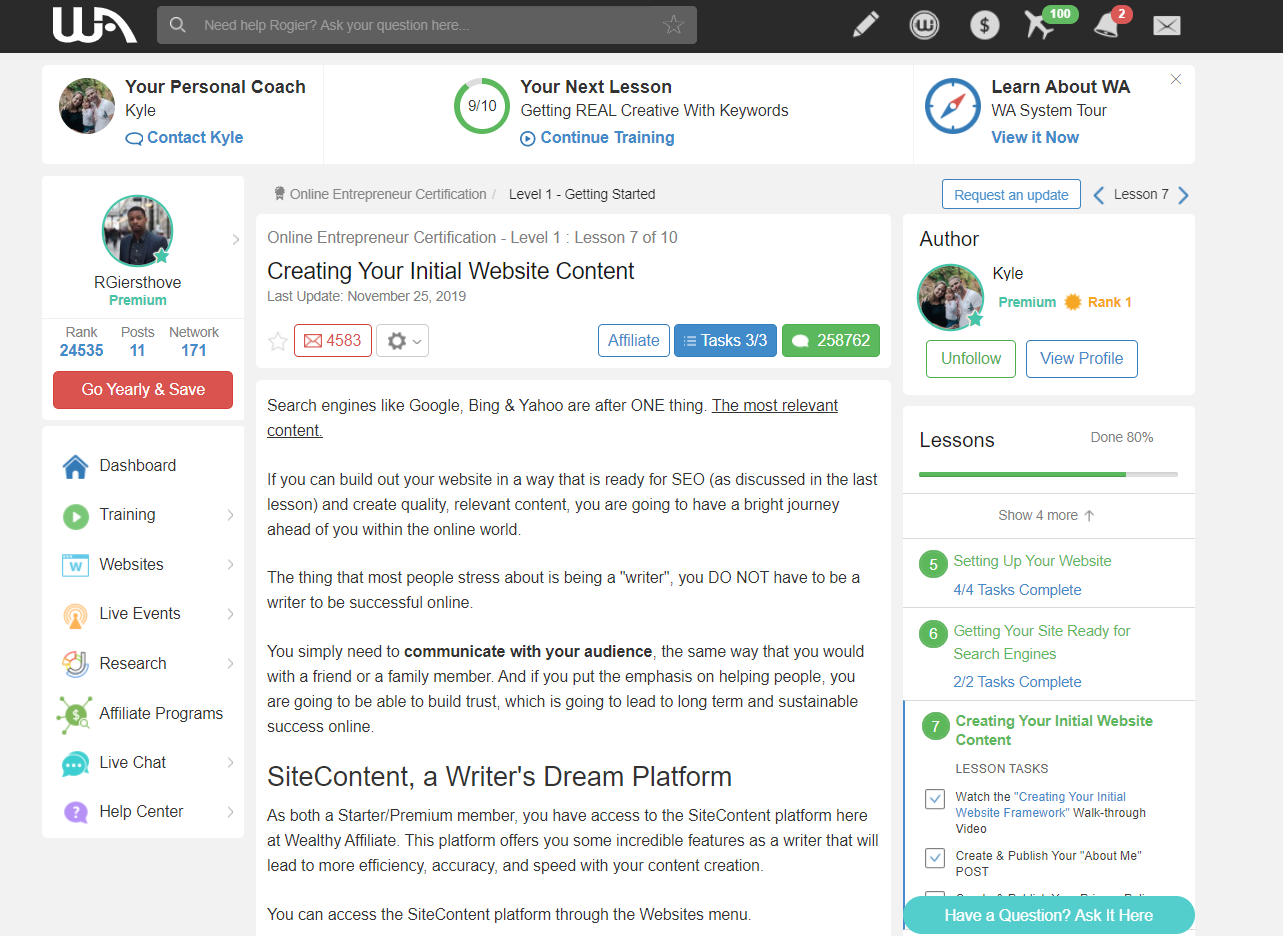
Task: Close the Learn About WA banner
Action: [1176, 79]
